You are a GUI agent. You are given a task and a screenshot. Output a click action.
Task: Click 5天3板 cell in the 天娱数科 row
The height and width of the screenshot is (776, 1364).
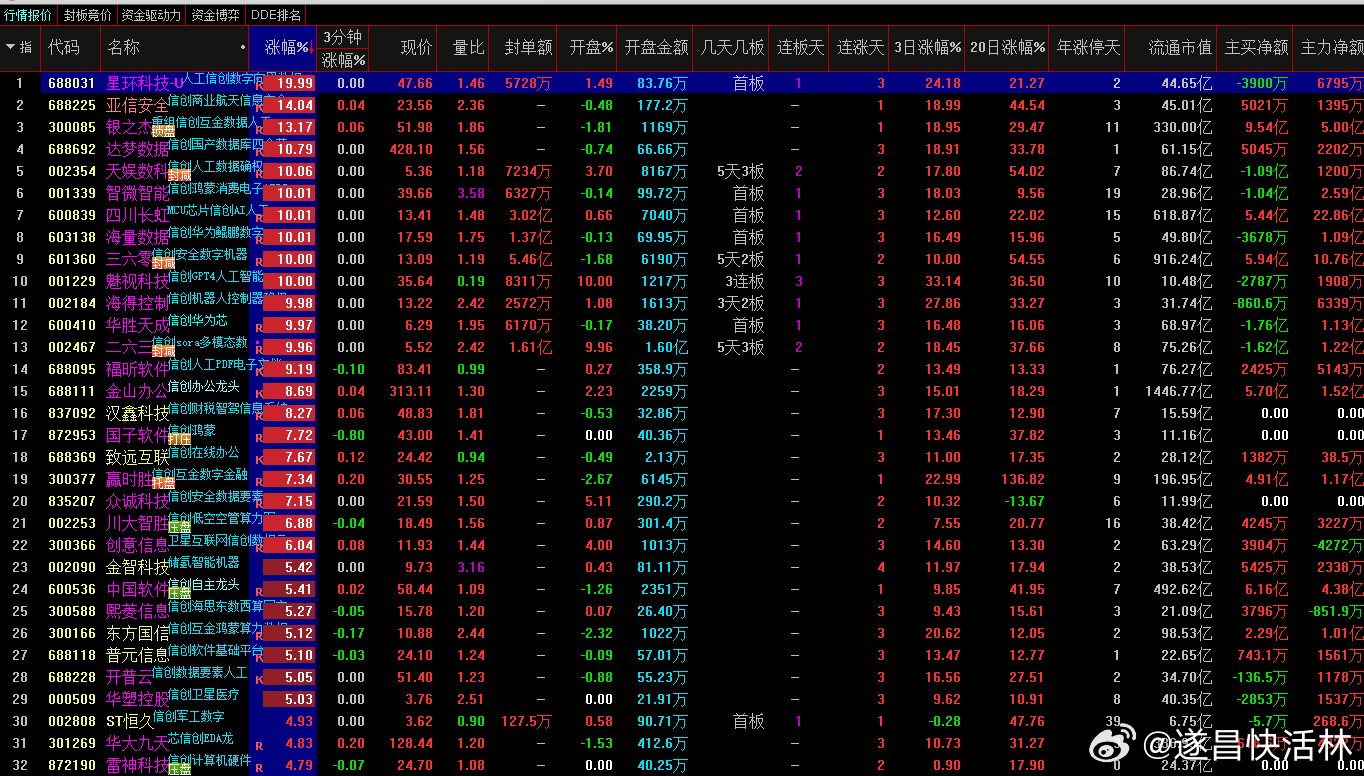(741, 171)
